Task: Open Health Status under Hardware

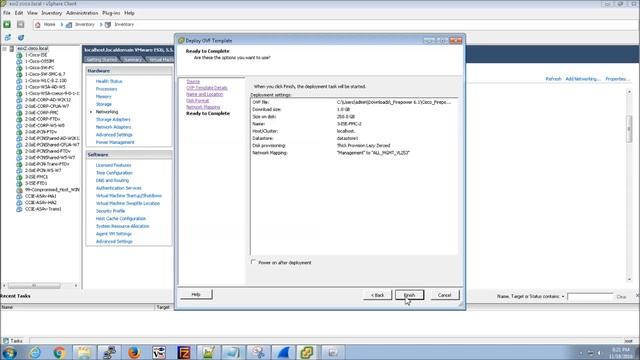Action: click(x=109, y=81)
